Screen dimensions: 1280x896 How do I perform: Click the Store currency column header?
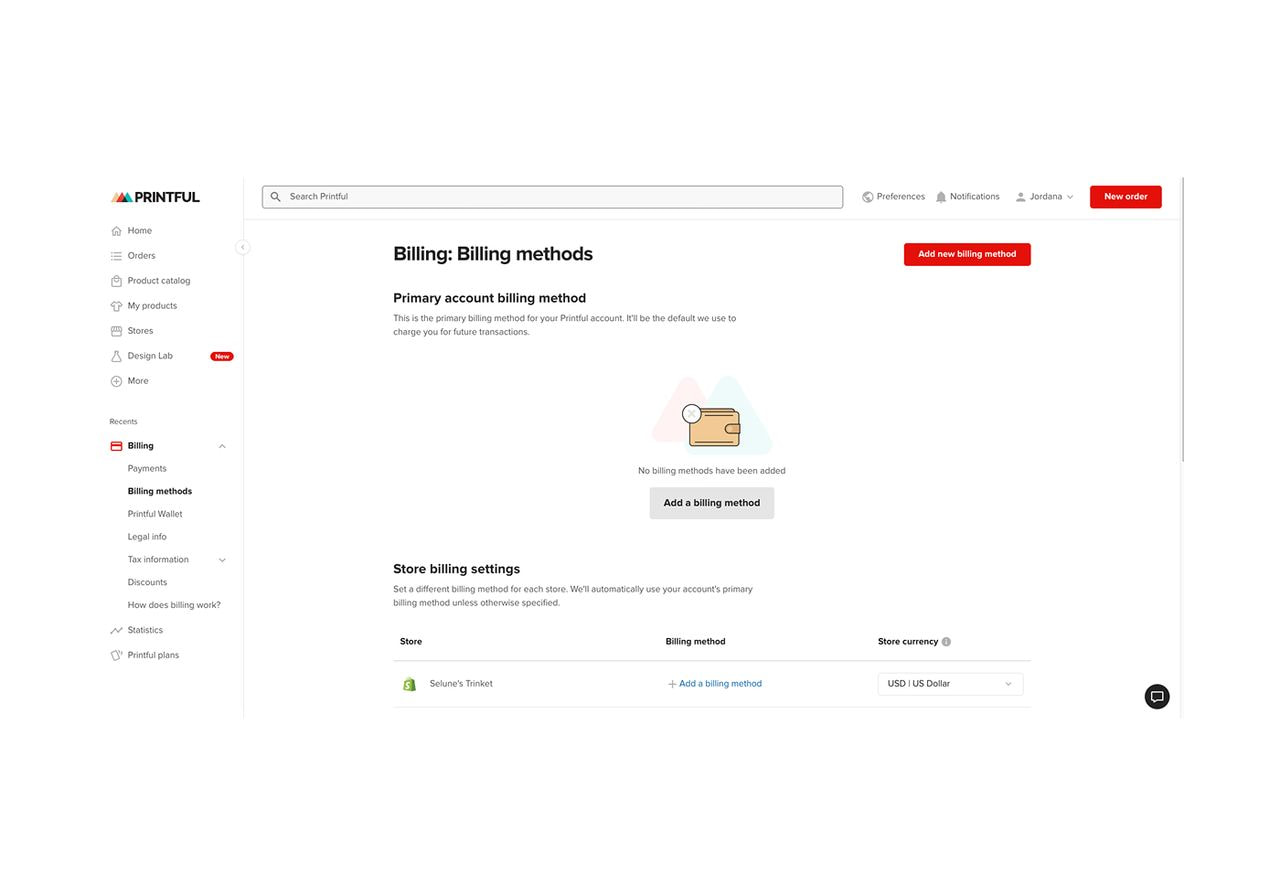click(908, 642)
